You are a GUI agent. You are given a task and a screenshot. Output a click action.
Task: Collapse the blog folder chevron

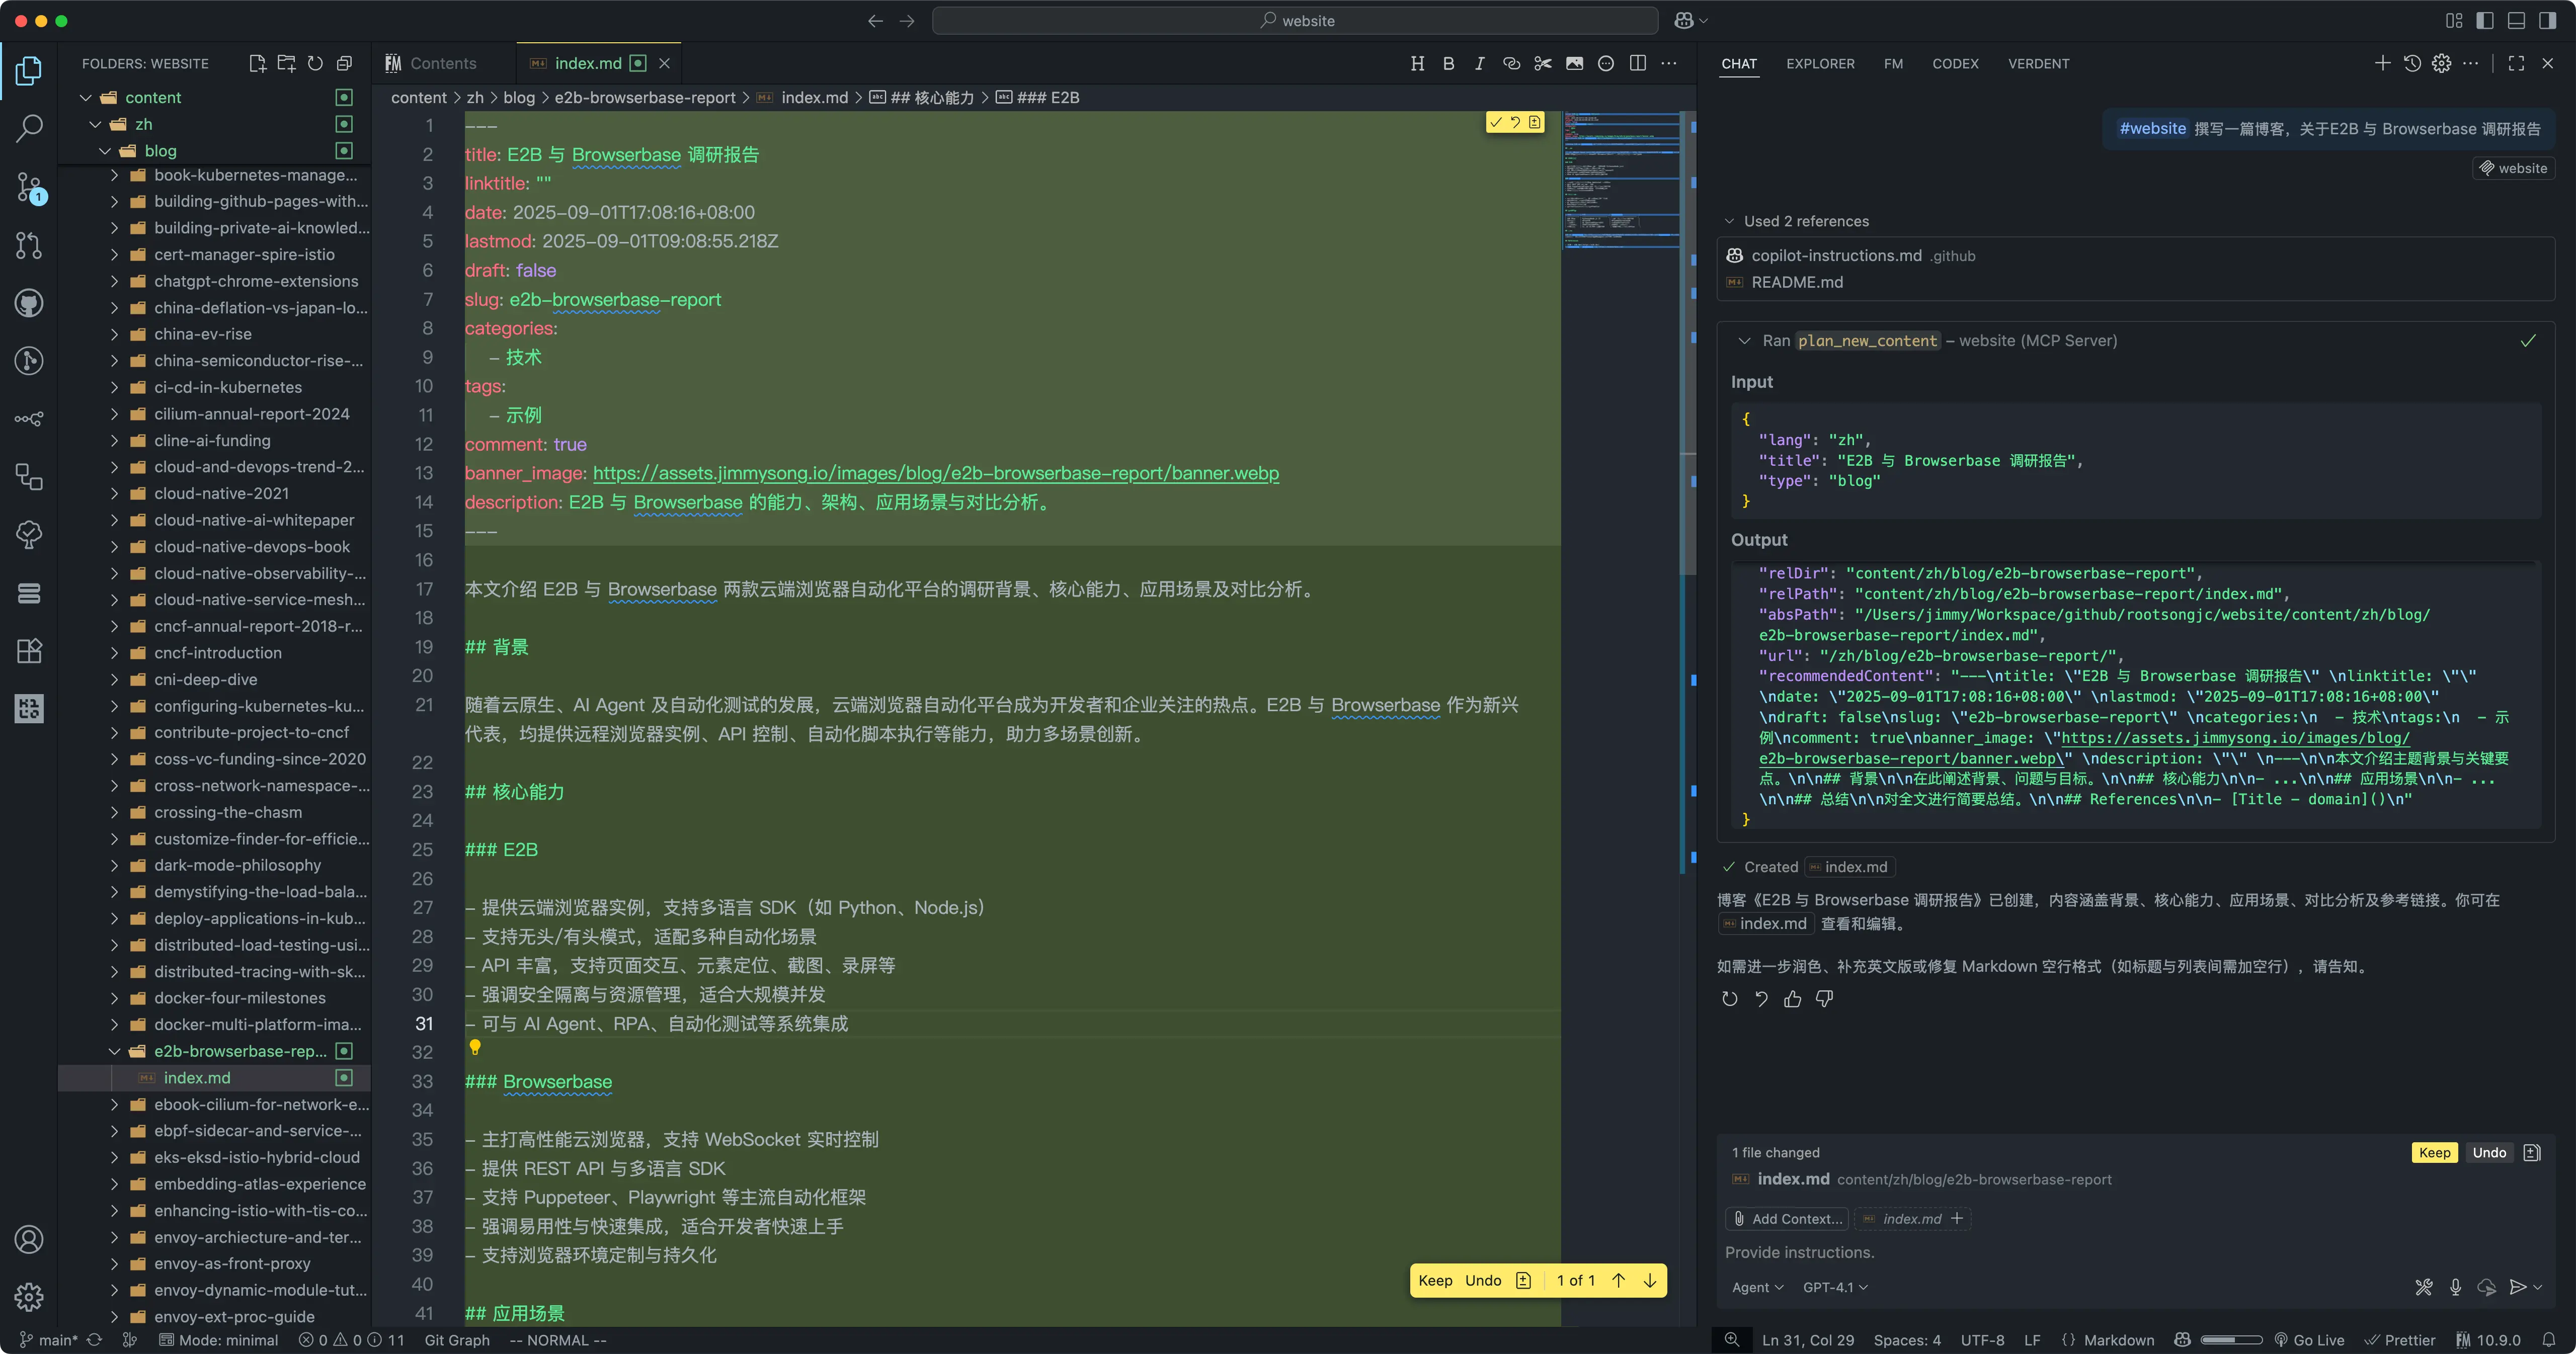click(x=105, y=151)
